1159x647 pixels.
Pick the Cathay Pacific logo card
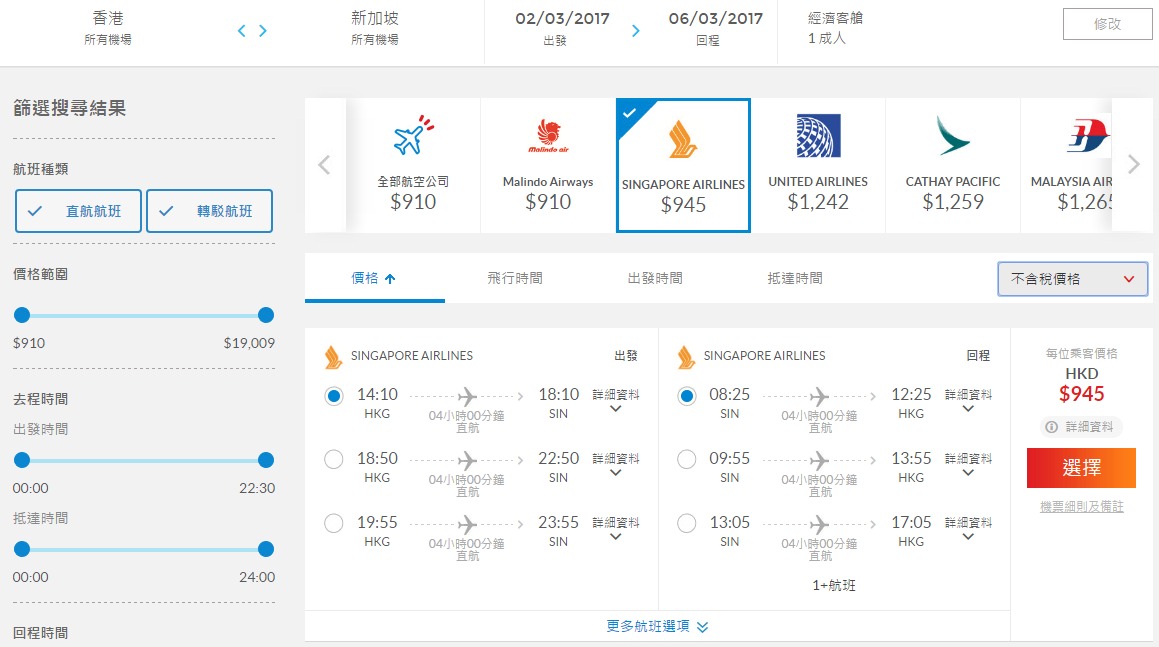953,166
